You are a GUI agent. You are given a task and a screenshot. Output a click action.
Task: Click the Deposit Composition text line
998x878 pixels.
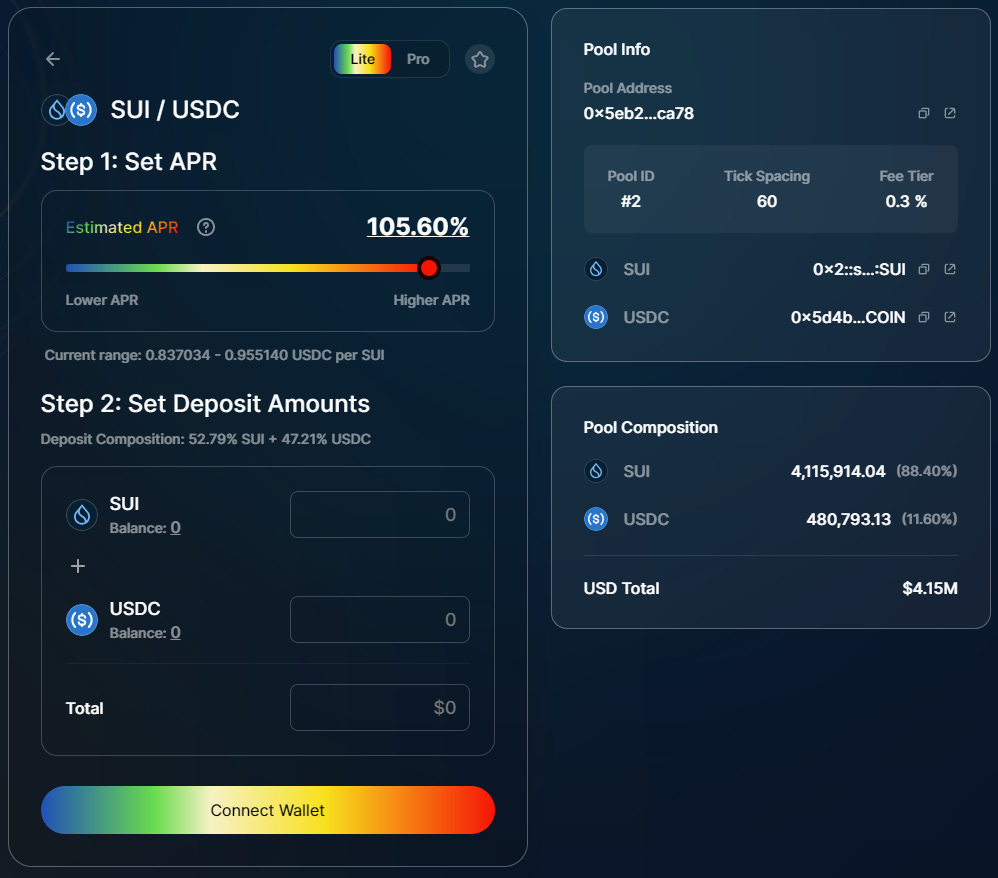click(206, 439)
